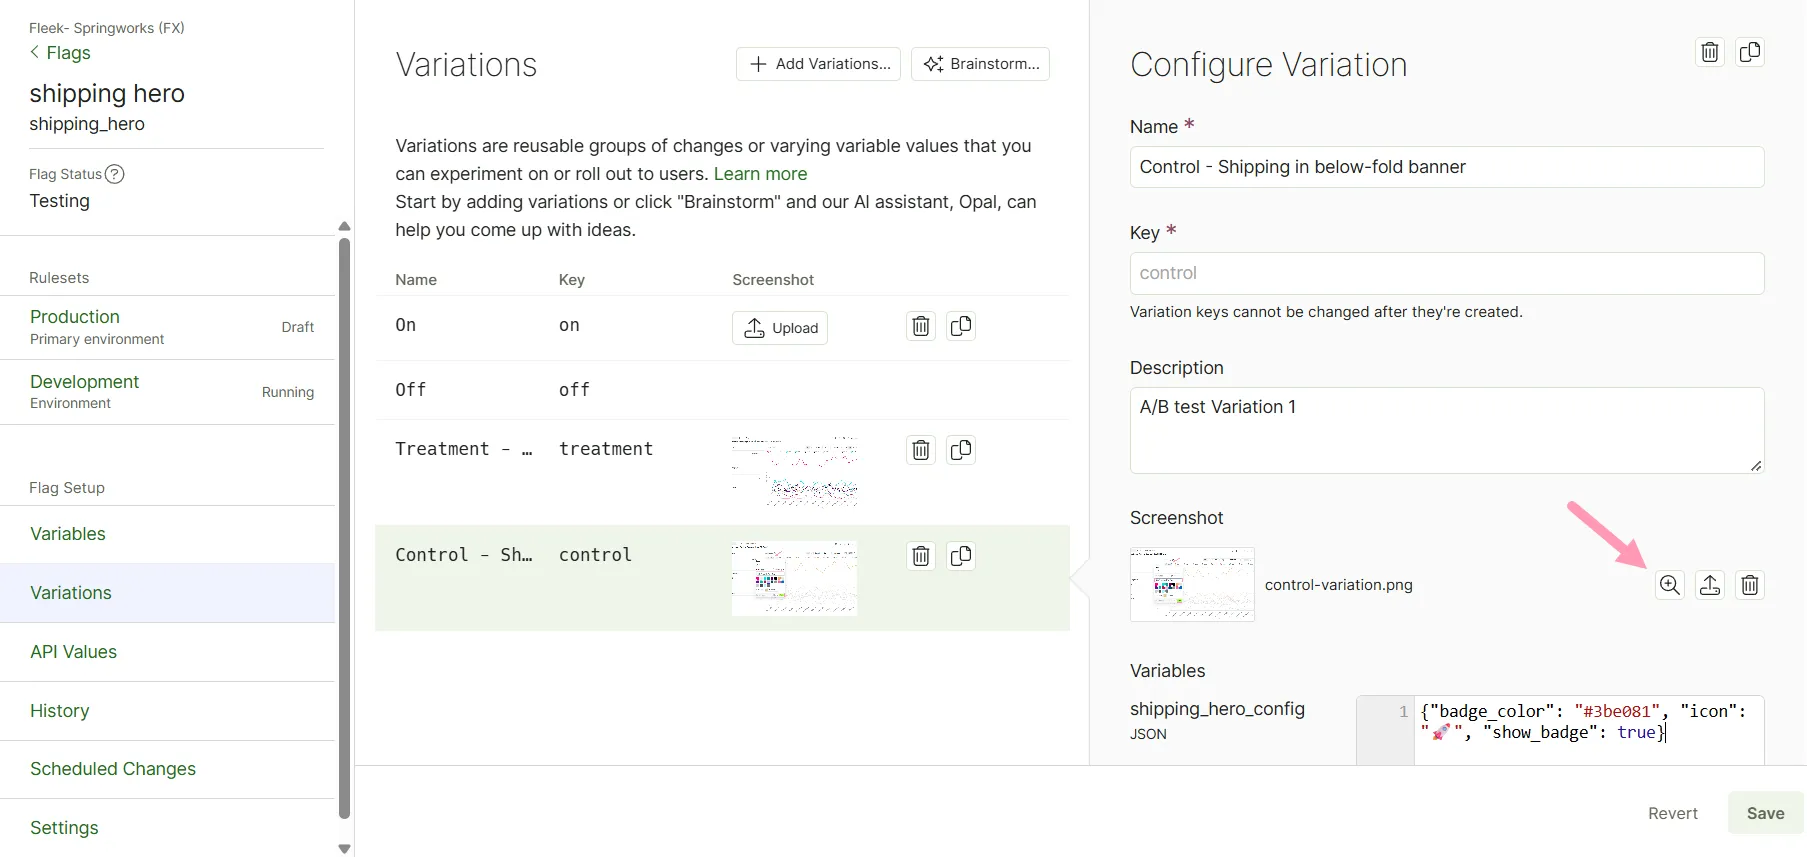1807x857 pixels.
Task: Upload screenshot for On variation
Action: 780,328
